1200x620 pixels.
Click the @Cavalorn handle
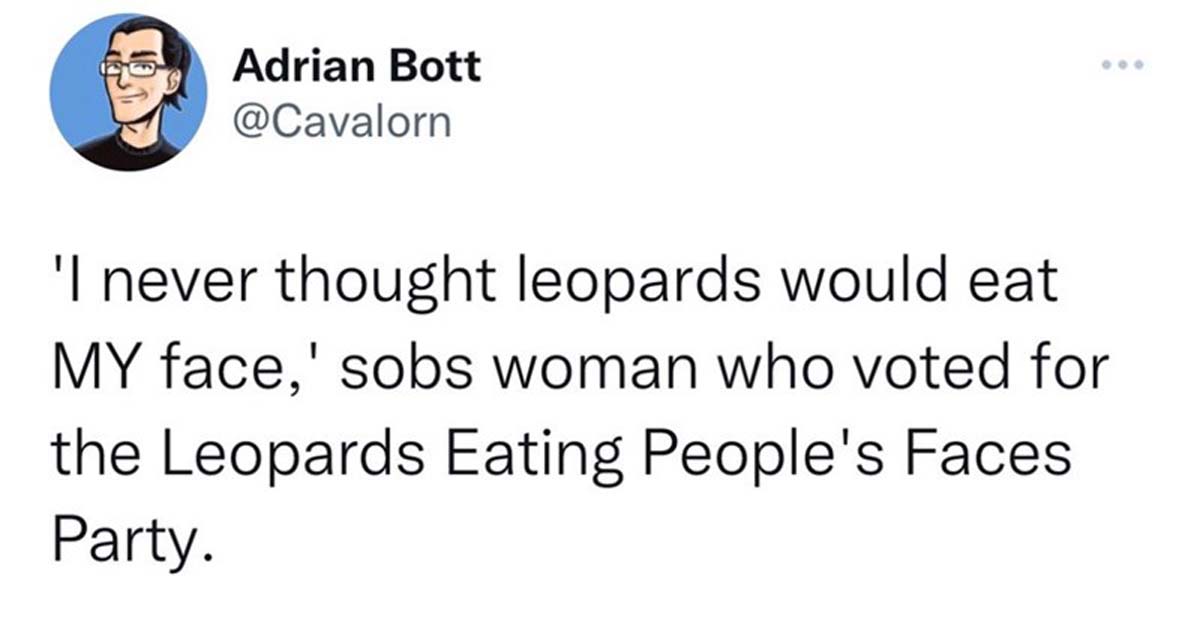(341, 122)
